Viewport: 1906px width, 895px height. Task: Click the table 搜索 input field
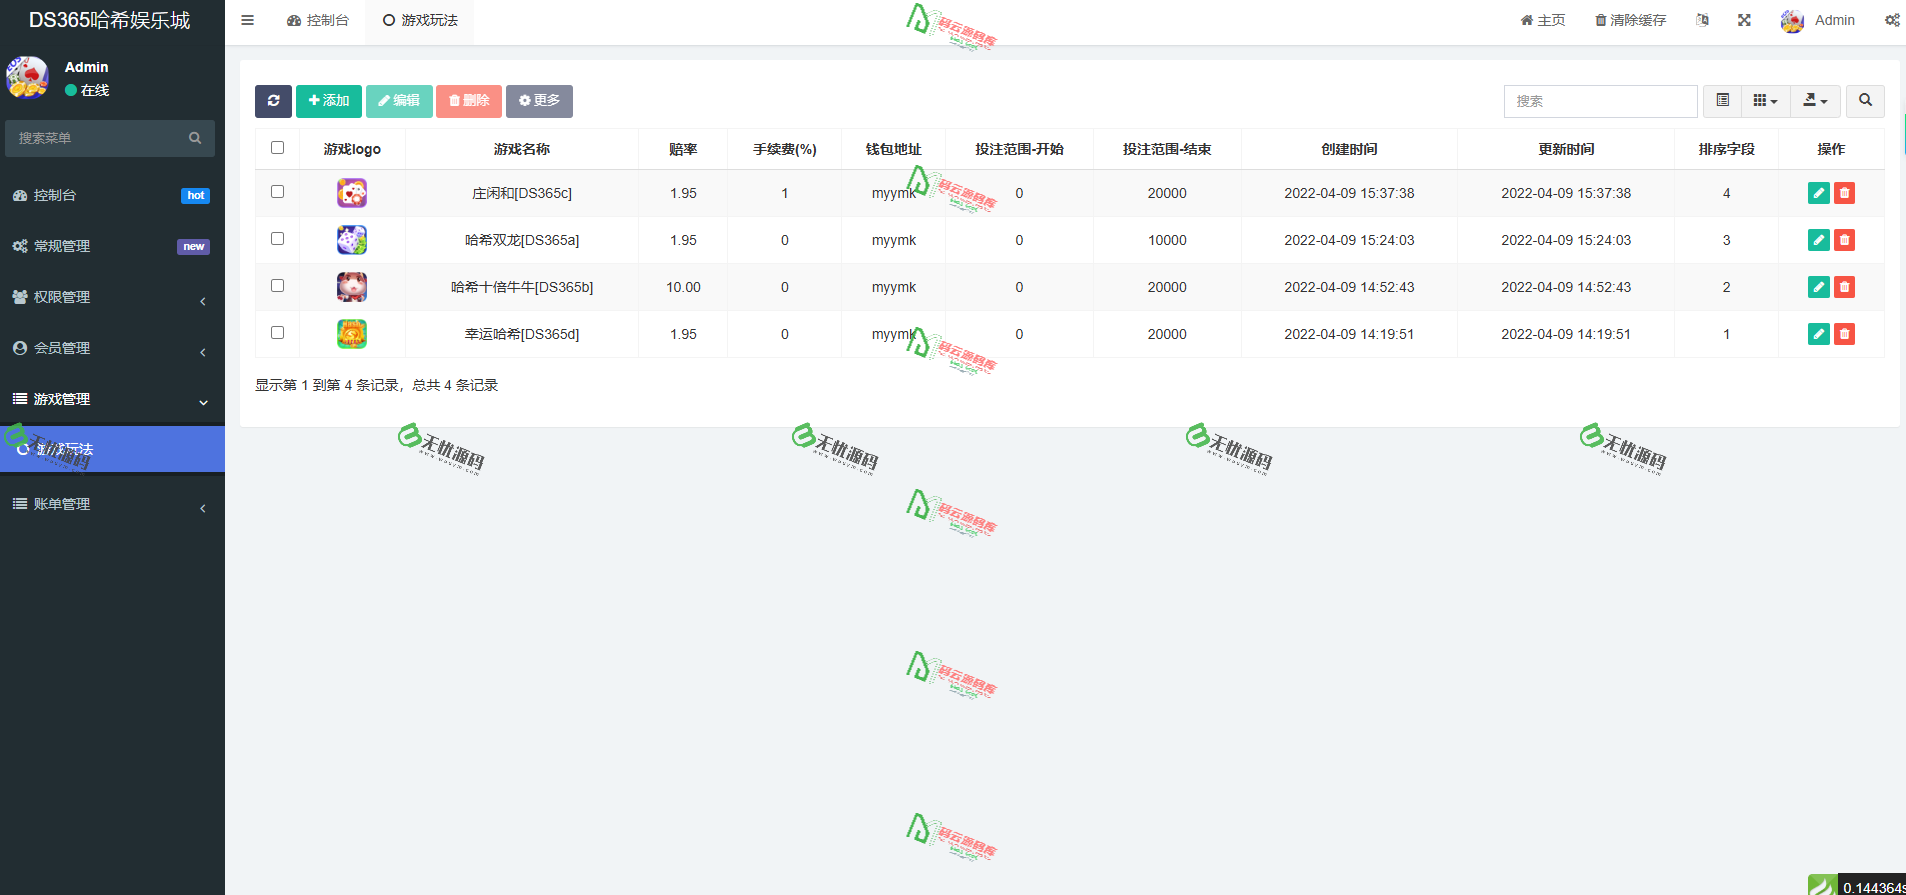click(1599, 101)
